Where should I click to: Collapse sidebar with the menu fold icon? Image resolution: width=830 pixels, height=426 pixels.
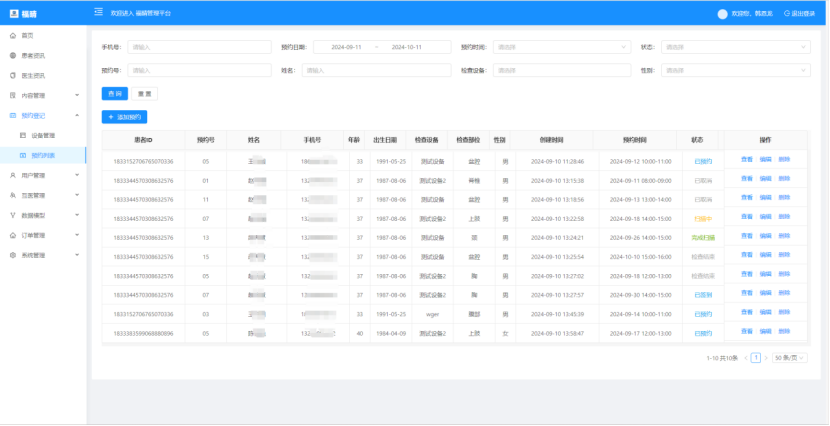click(x=98, y=13)
